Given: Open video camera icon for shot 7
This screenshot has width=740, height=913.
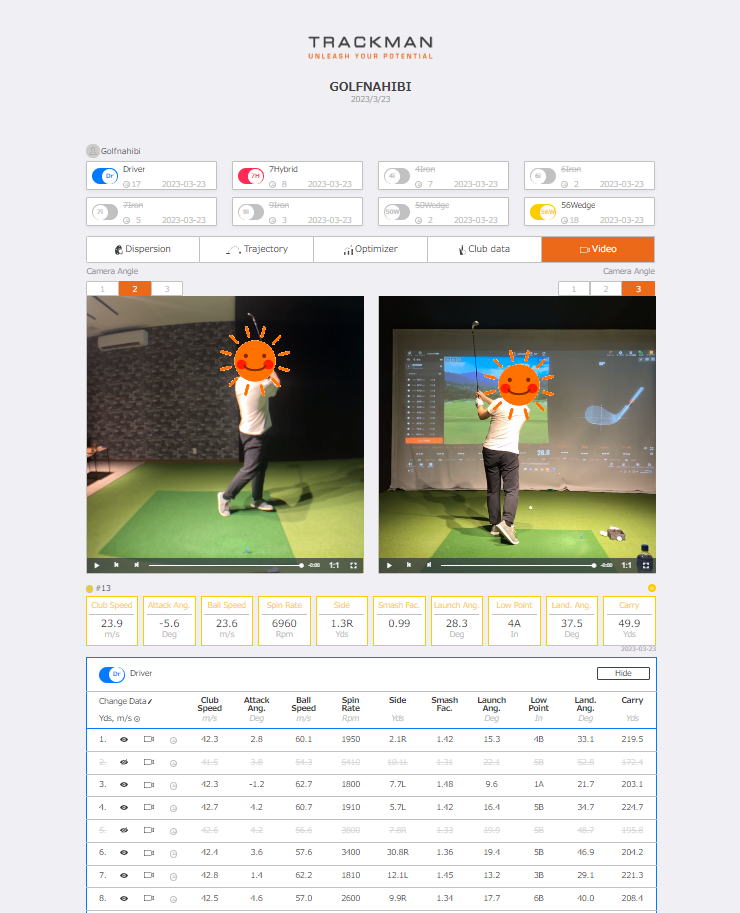Looking at the screenshot, I should click(149, 876).
